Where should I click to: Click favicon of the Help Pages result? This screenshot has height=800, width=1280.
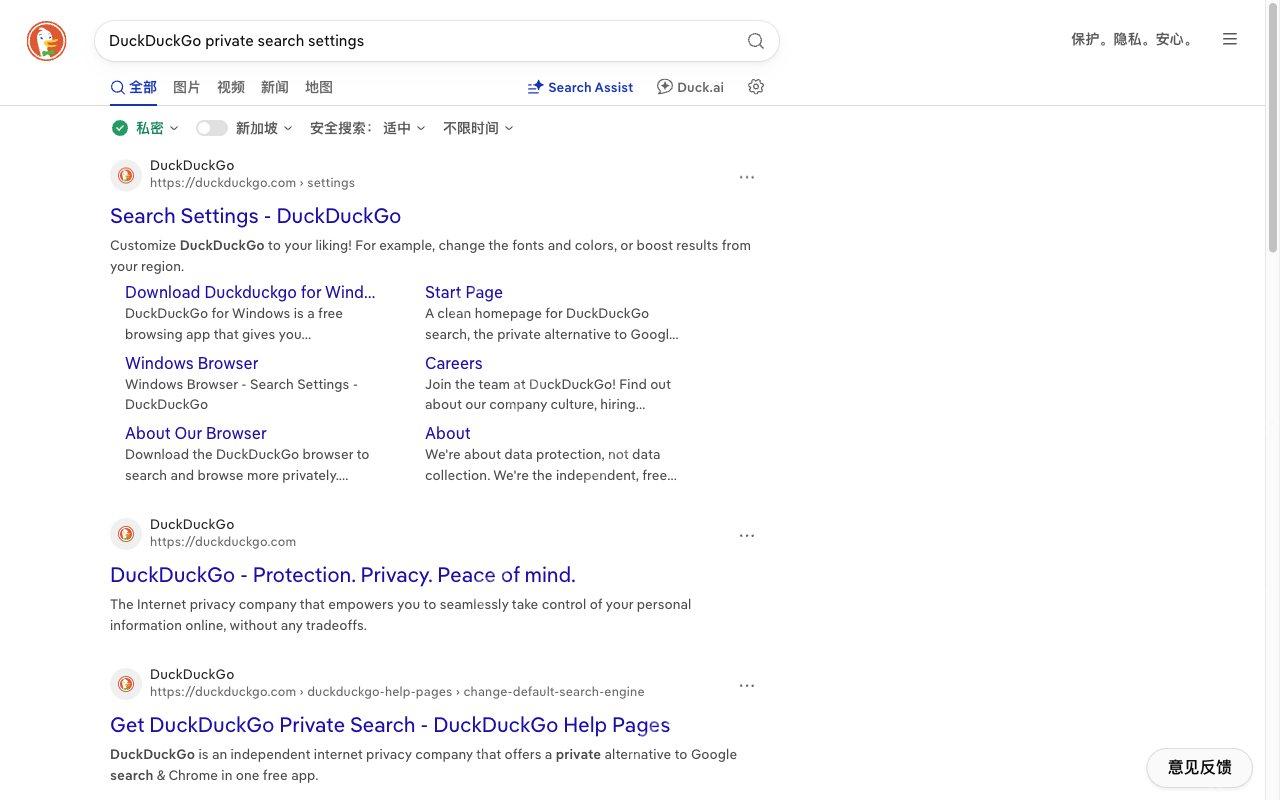click(x=126, y=684)
